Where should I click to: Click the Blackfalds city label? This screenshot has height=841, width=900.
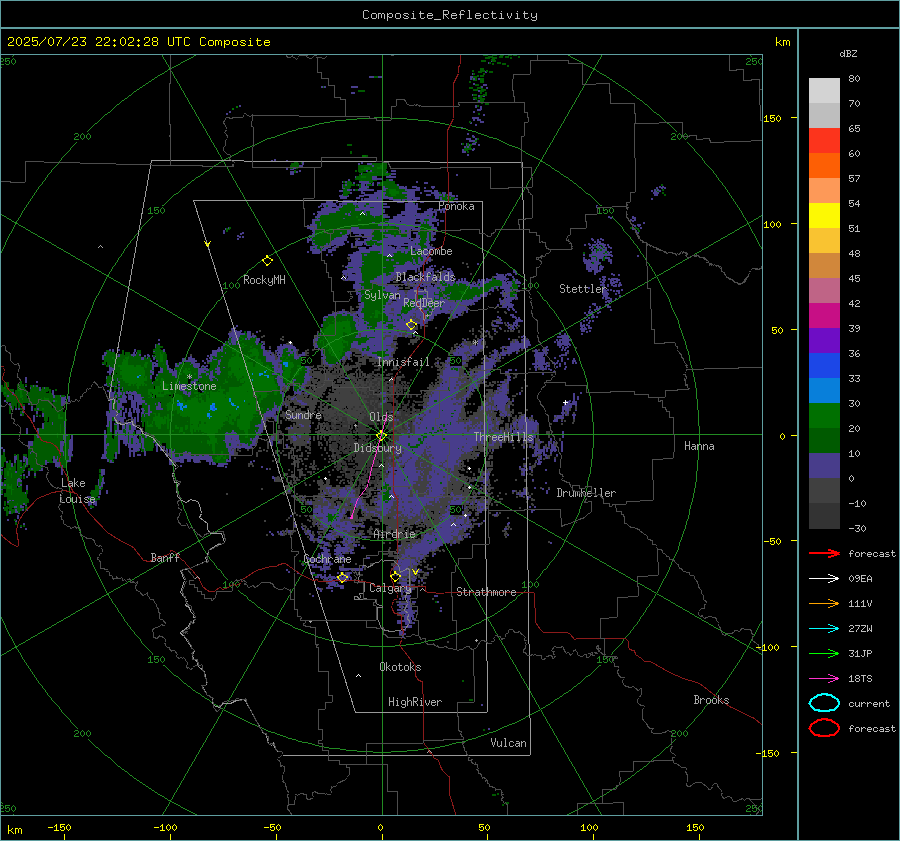[x=425, y=277]
